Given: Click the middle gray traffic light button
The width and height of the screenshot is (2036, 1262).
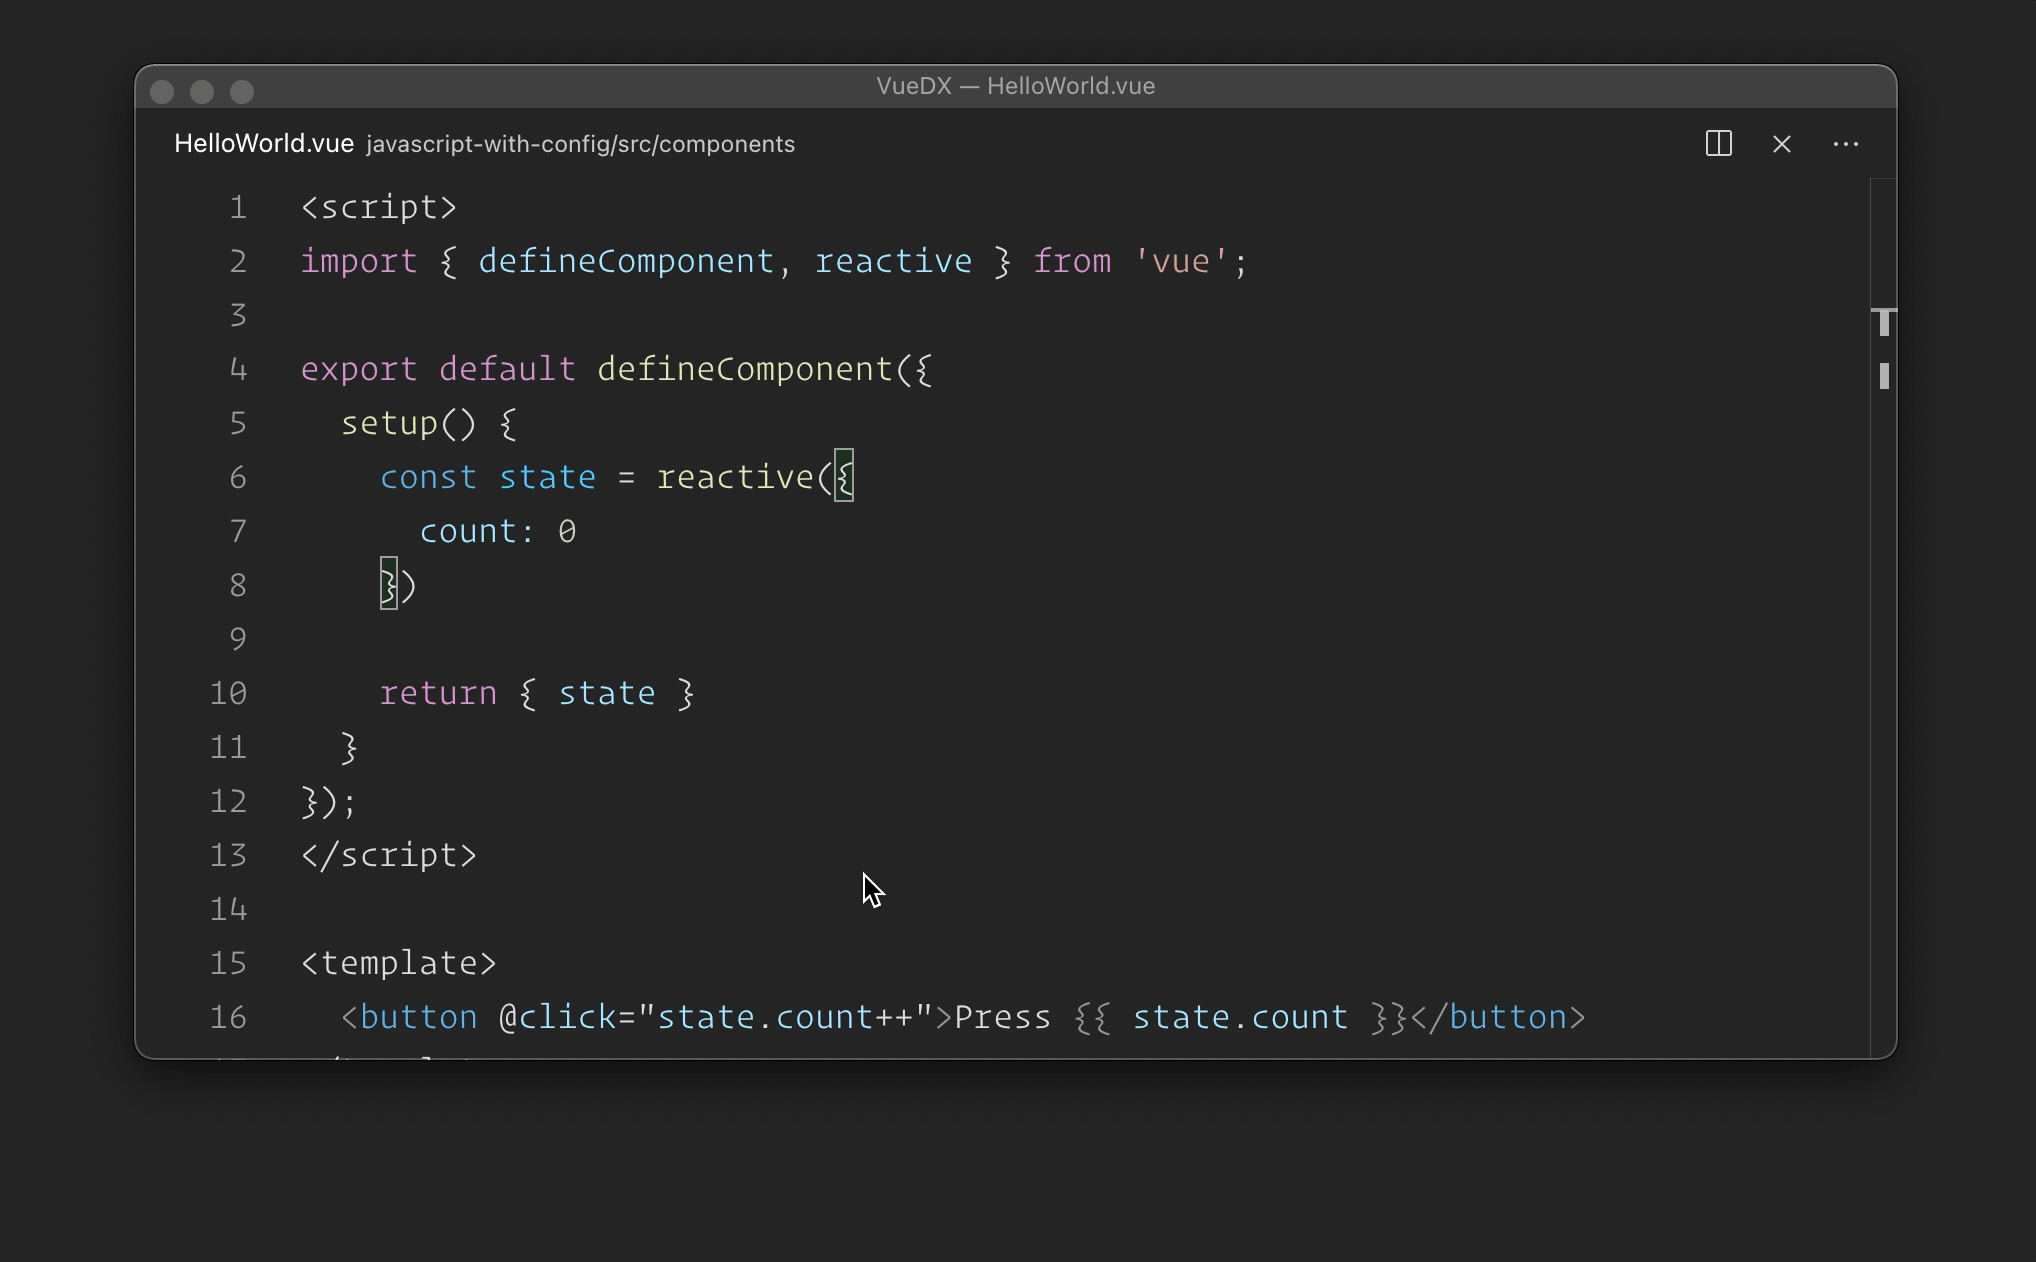Looking at the screenshot, I should [202, 92].
